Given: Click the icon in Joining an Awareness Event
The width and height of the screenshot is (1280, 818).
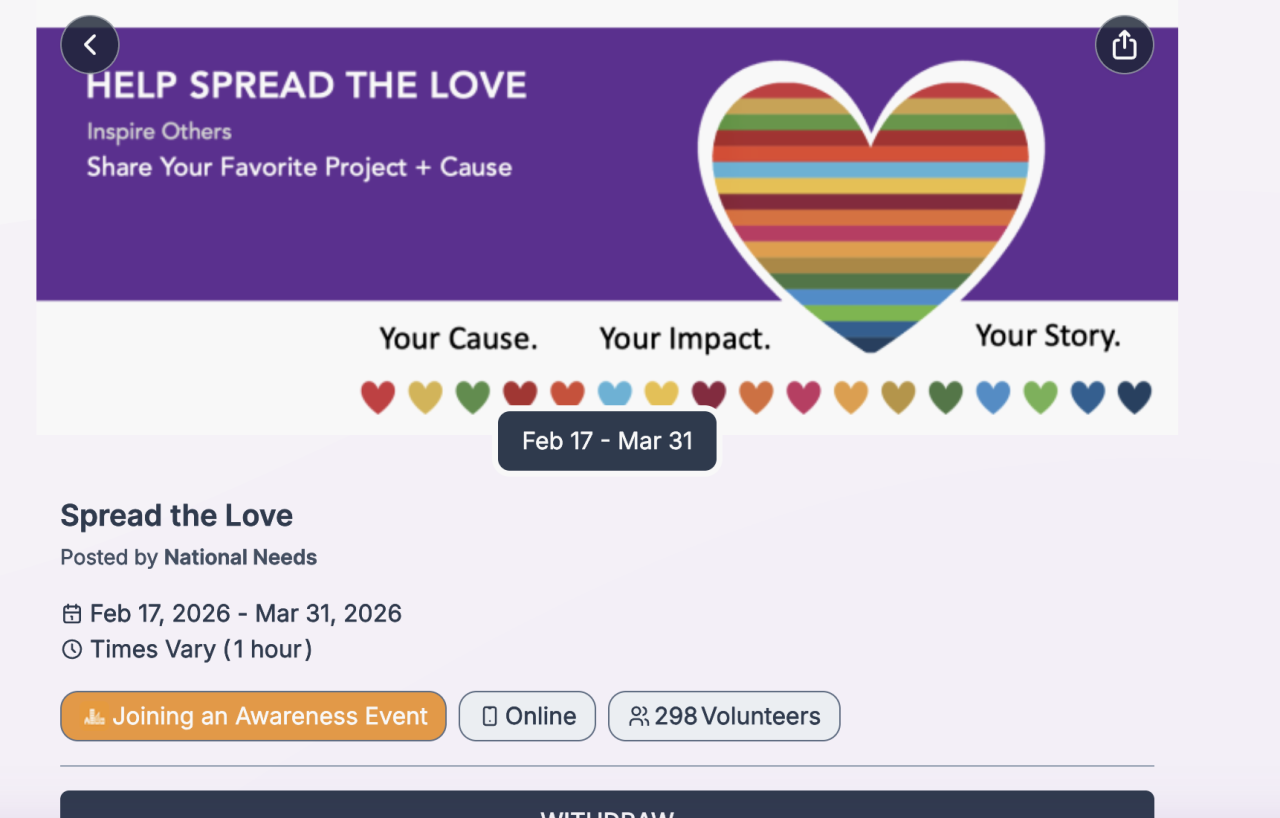Looking at the screenshot, I should tap(95, 717).
